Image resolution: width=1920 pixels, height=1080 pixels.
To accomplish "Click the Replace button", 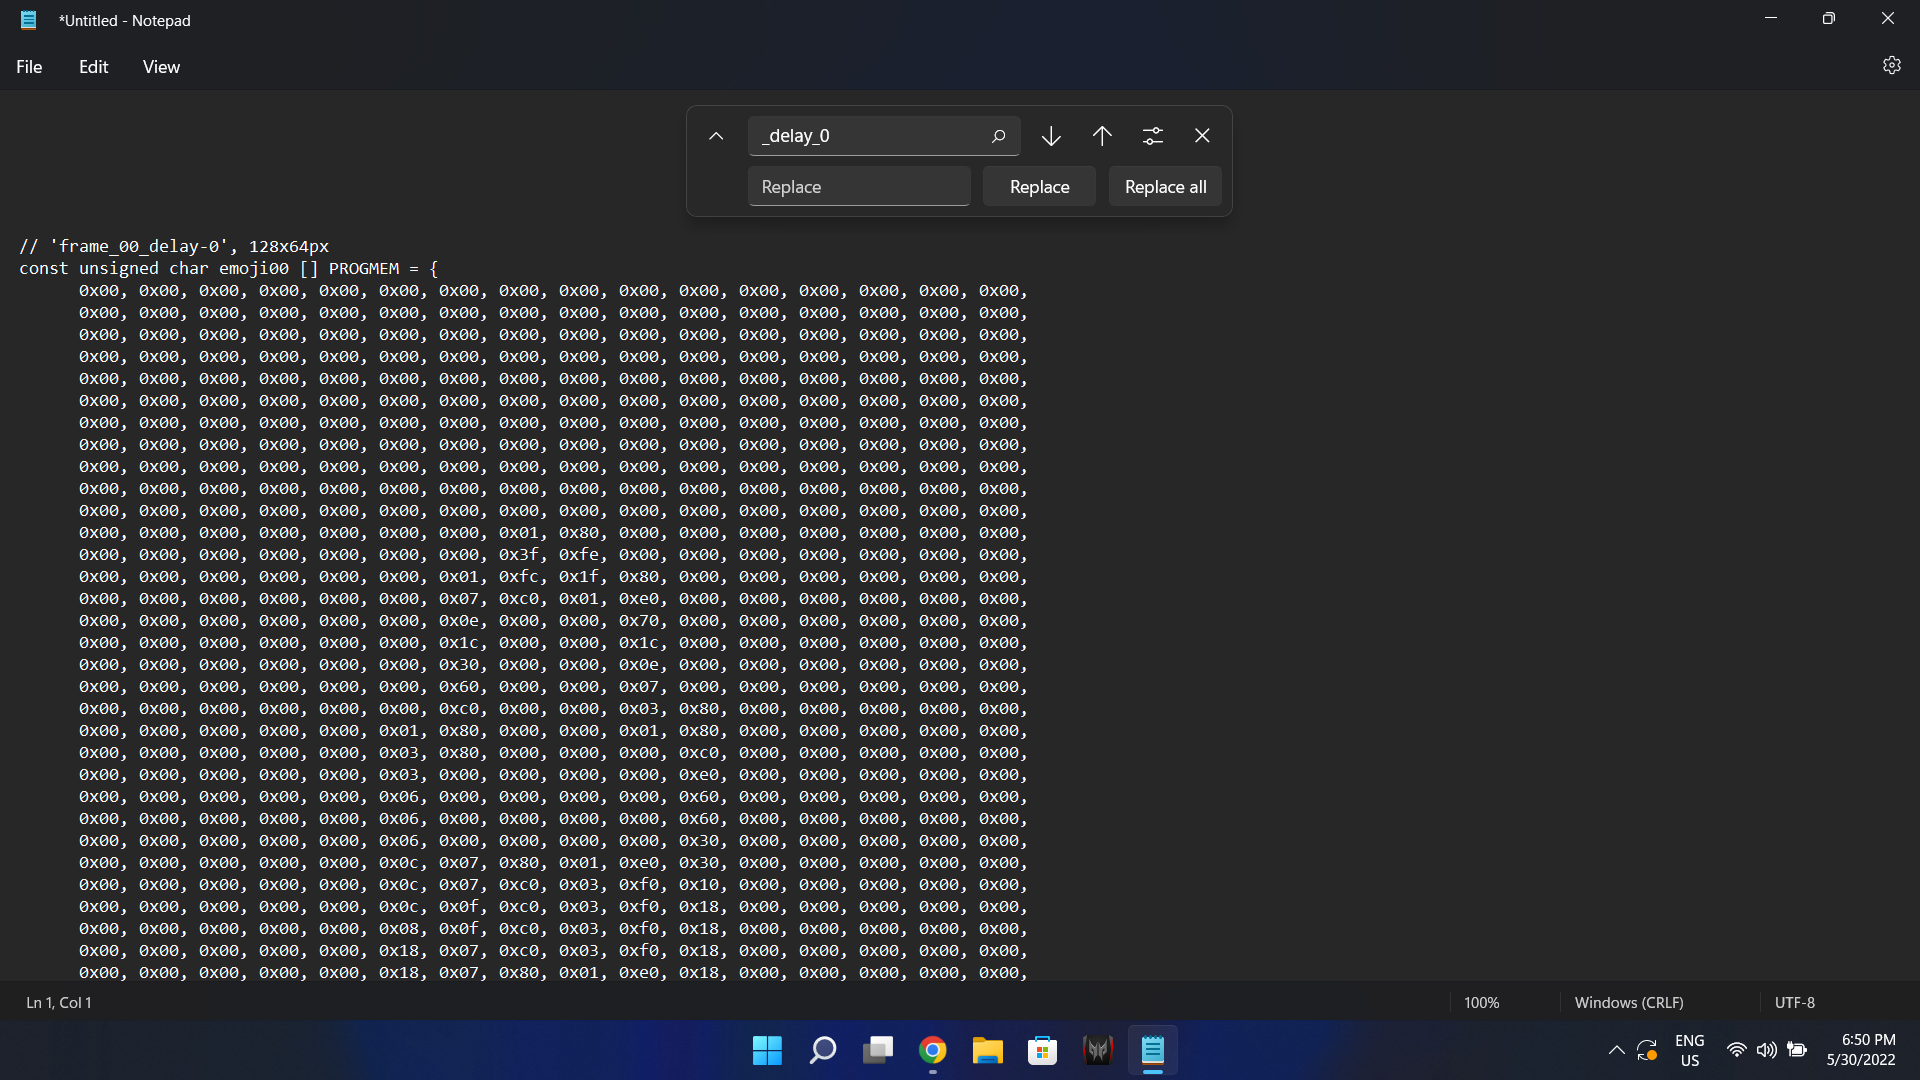I will point(1039,186).
